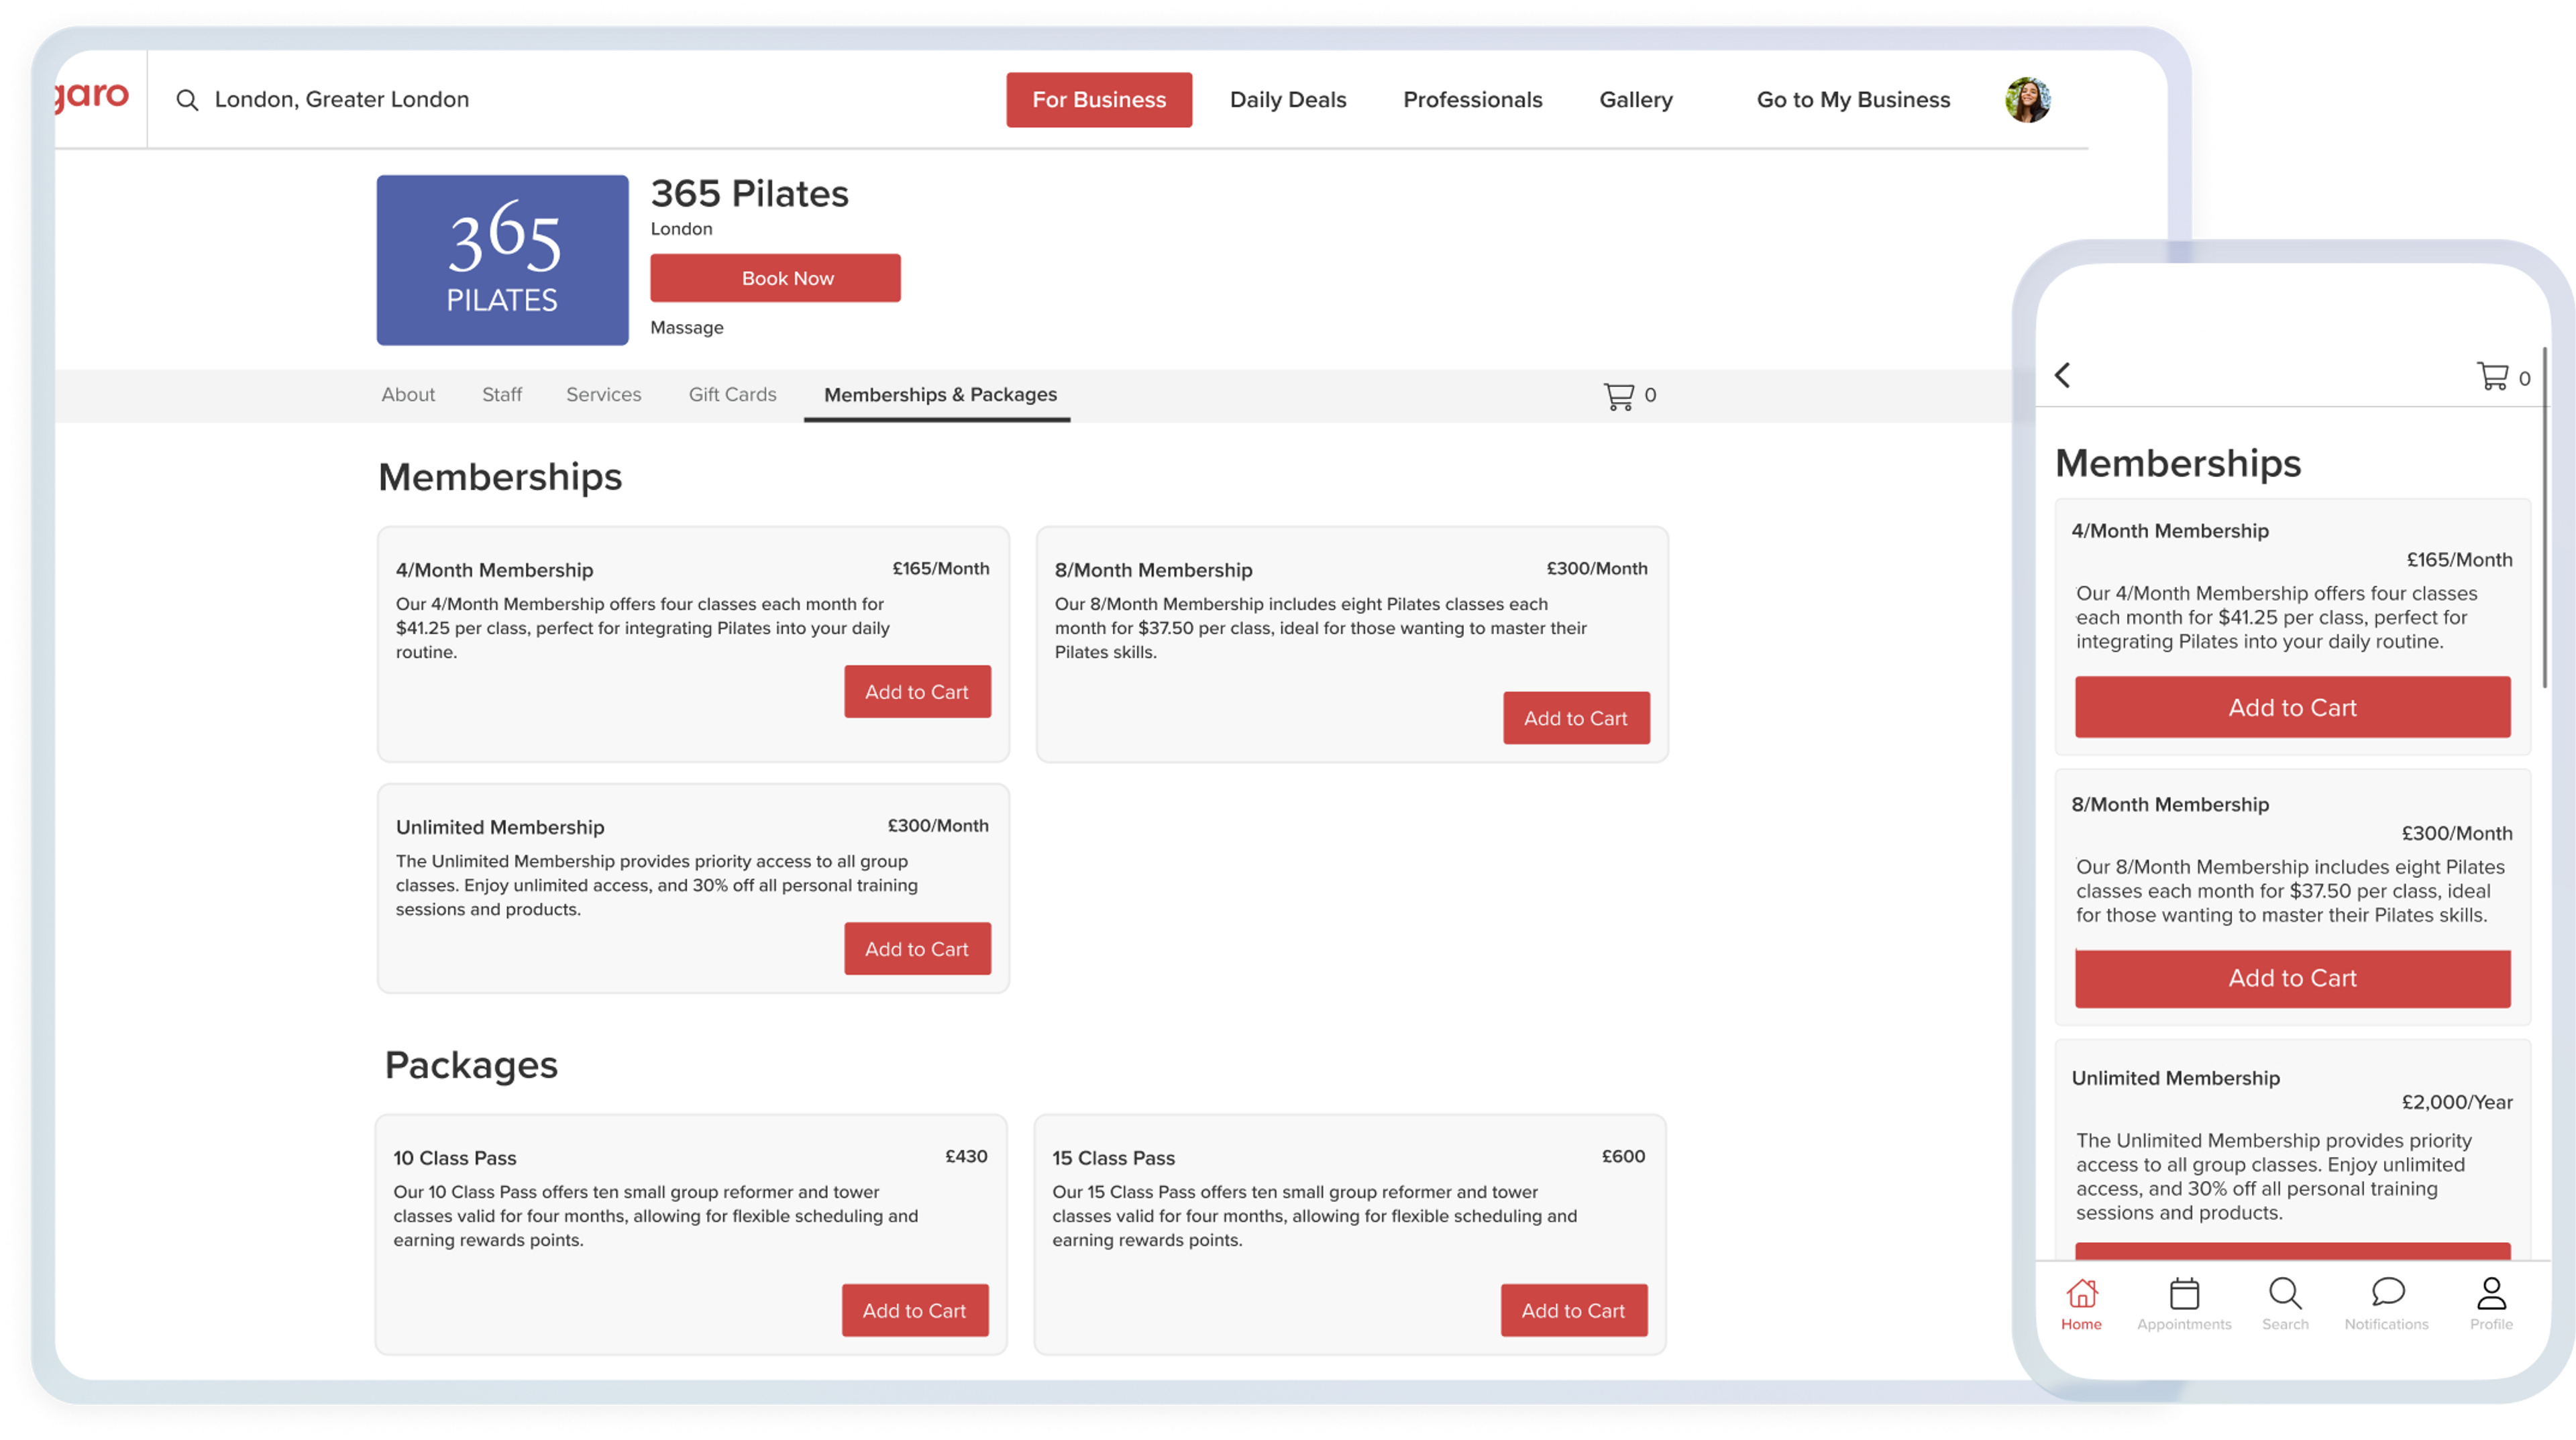The width and height of the screenshot is (2576, 1440).
Task: Click the mobile view scrollbar
Action: 2545,517
